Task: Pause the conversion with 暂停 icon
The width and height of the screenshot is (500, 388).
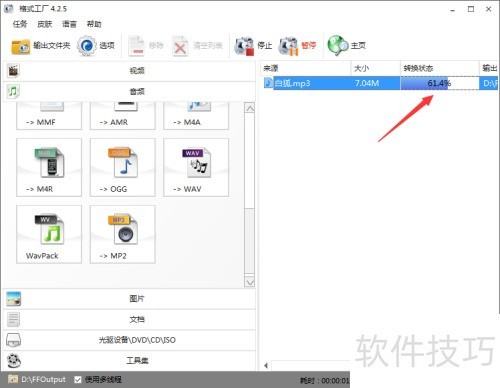Action: (x=289, y=46)
